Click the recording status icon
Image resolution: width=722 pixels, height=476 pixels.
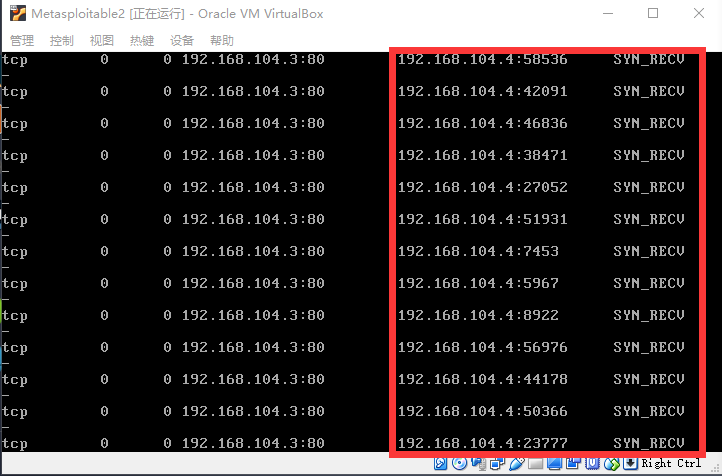573,464
